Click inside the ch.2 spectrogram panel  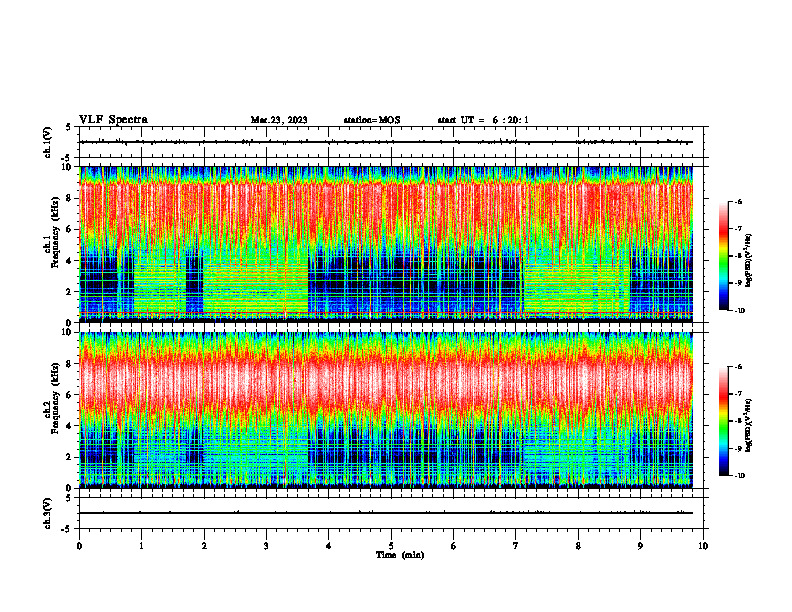pos(386,410)
